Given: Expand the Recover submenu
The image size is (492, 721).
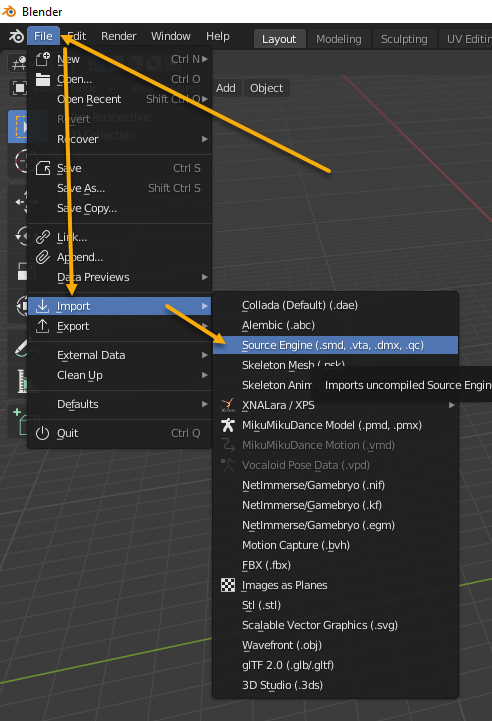Looking at the screenshot, I should [120, 139].
